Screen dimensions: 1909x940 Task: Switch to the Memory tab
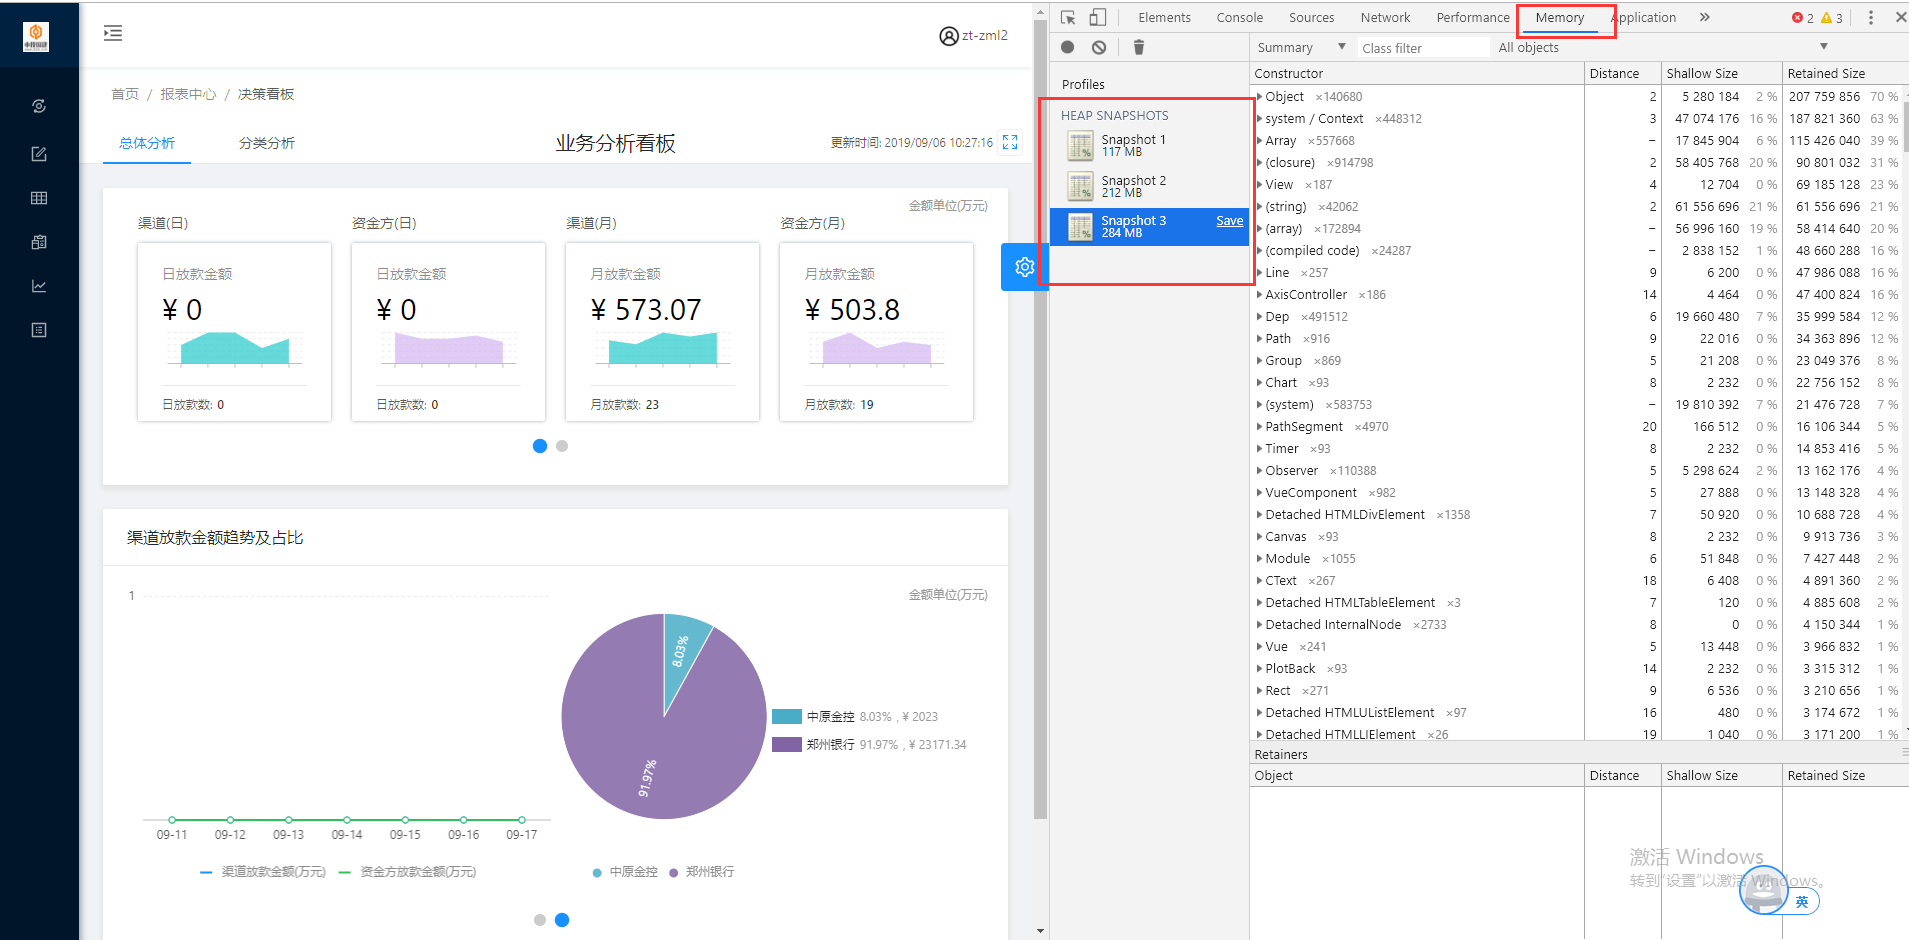[1560, 18]
